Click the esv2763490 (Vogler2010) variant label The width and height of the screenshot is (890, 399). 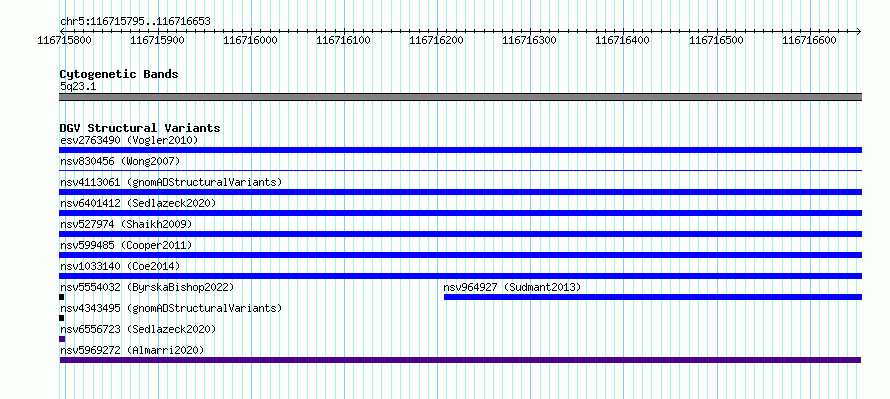[129, 140]
